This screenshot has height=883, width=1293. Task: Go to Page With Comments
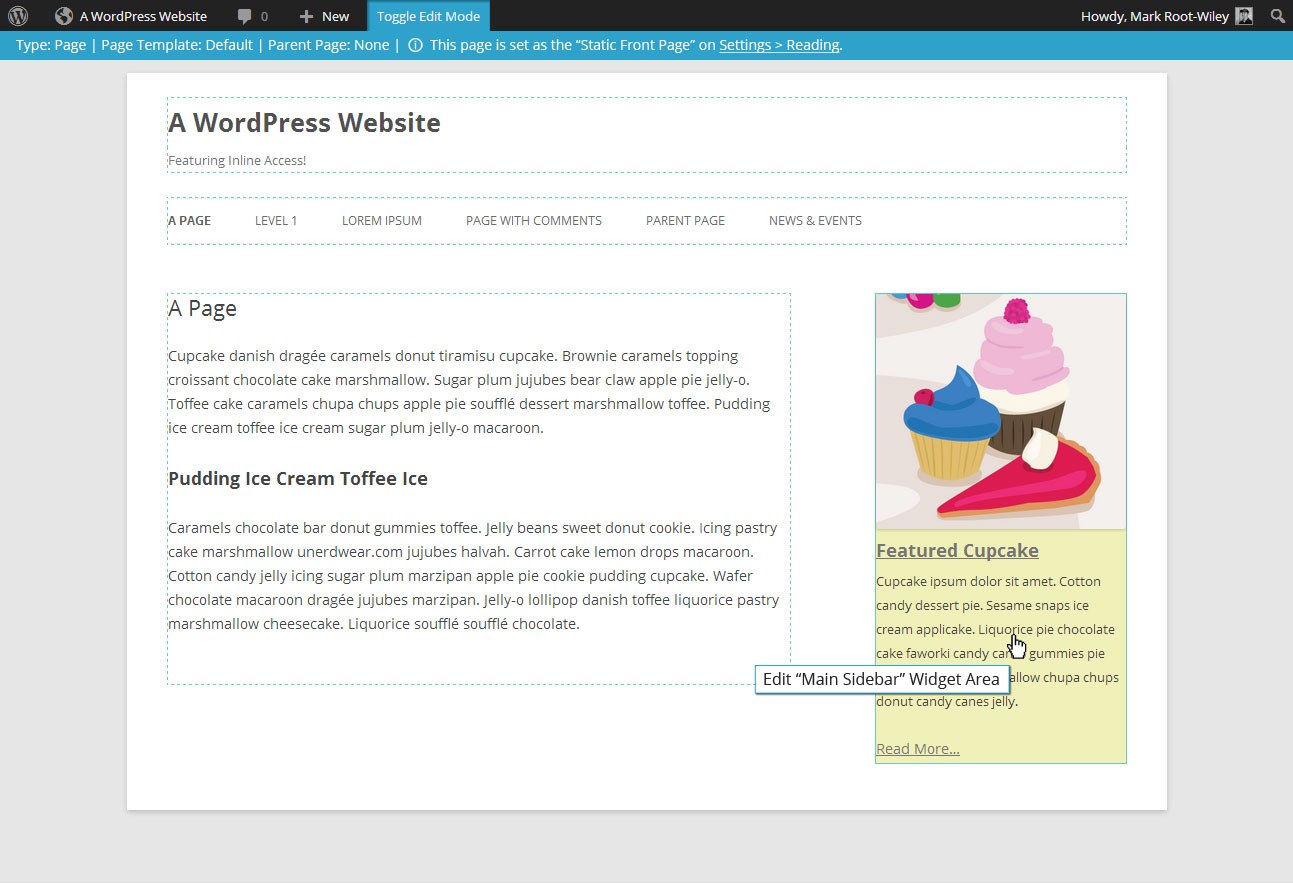[x=534, y=220]
